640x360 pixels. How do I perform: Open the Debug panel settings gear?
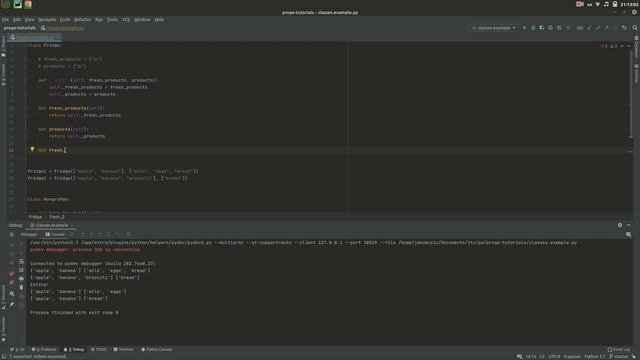click(x=620, y=225)
